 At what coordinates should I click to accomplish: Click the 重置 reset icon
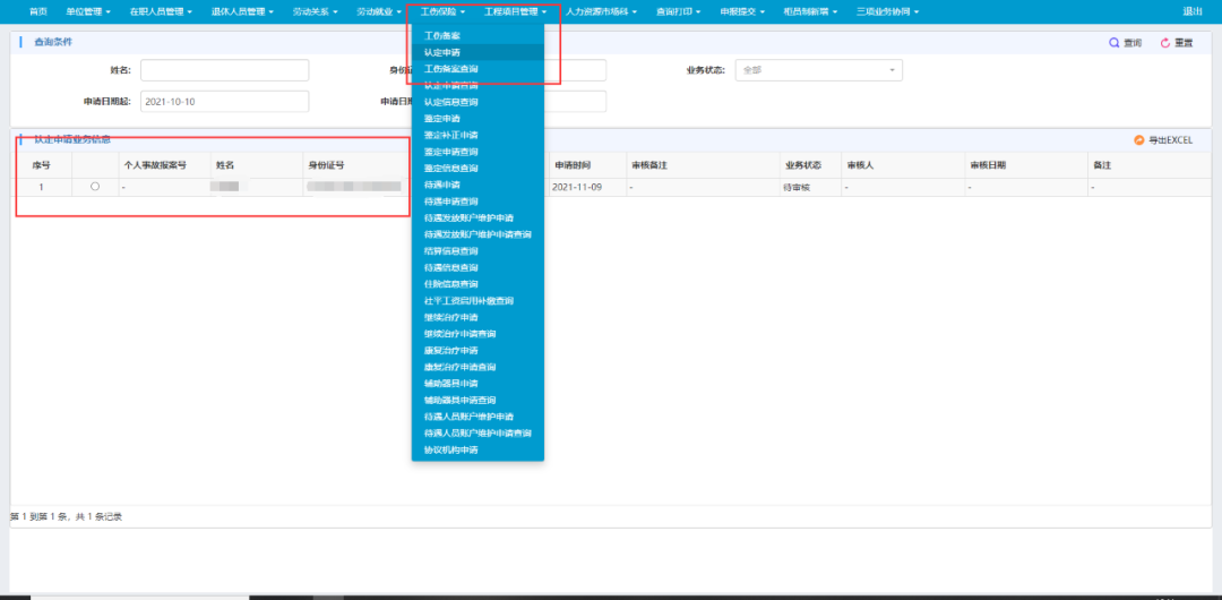(x=1165, y=43)
